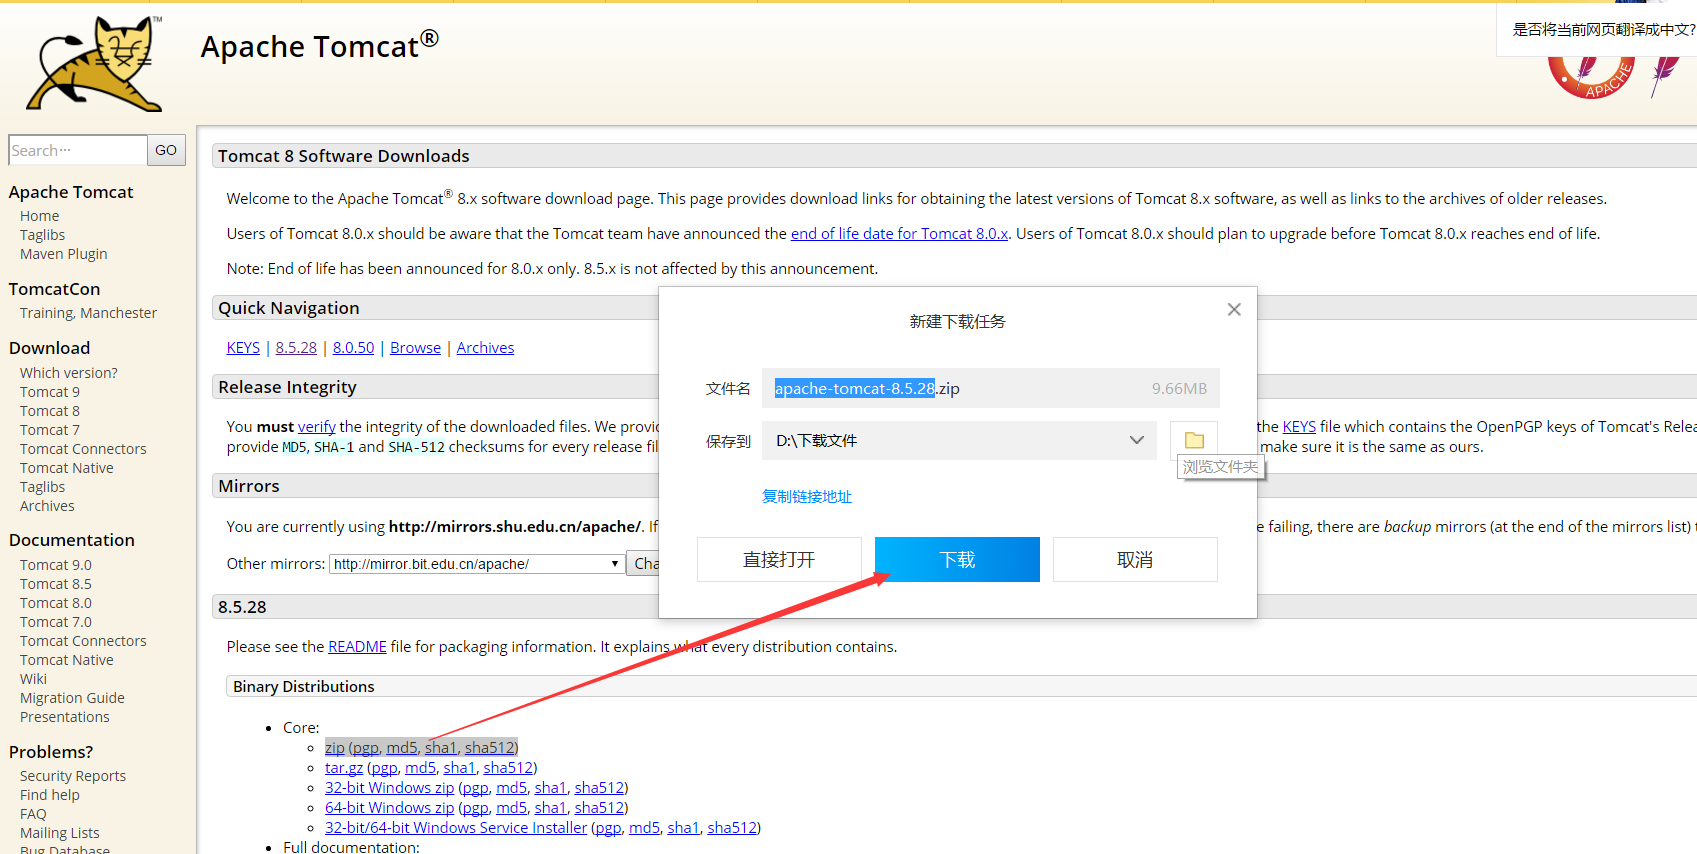Click the Search input box
Image resolution: width=1697 pixels, height=854 pixels.
pyautogui.click(x=78, y=150)
